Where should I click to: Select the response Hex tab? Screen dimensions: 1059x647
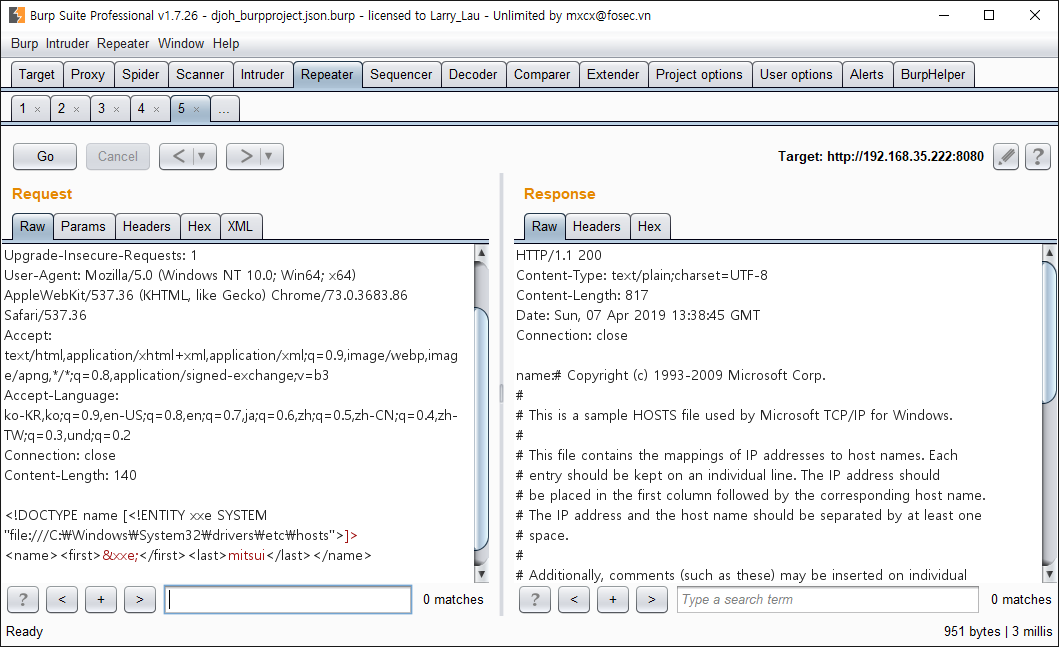[649, 226]
